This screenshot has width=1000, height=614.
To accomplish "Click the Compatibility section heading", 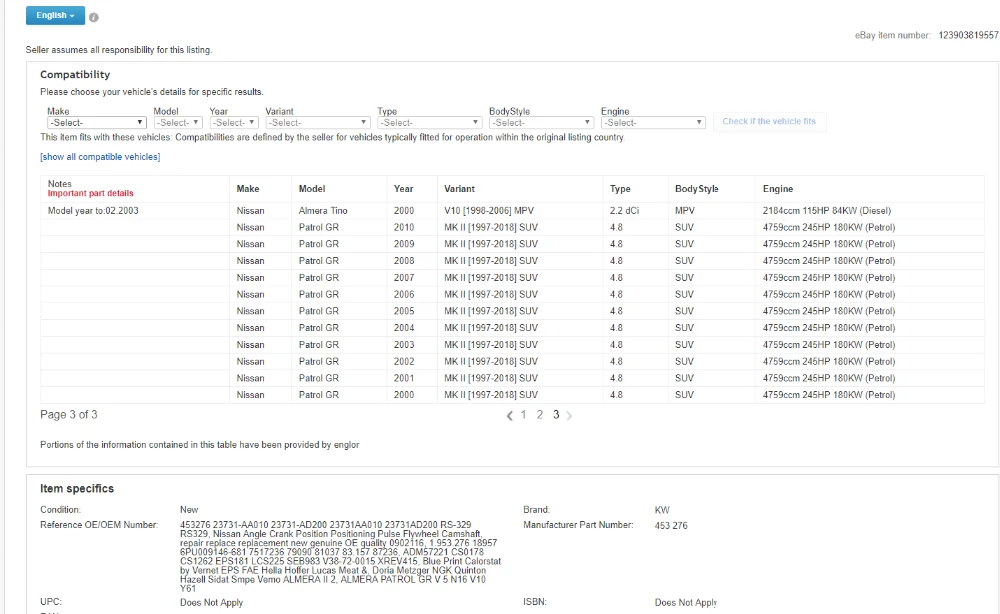I will coord(75,75).
